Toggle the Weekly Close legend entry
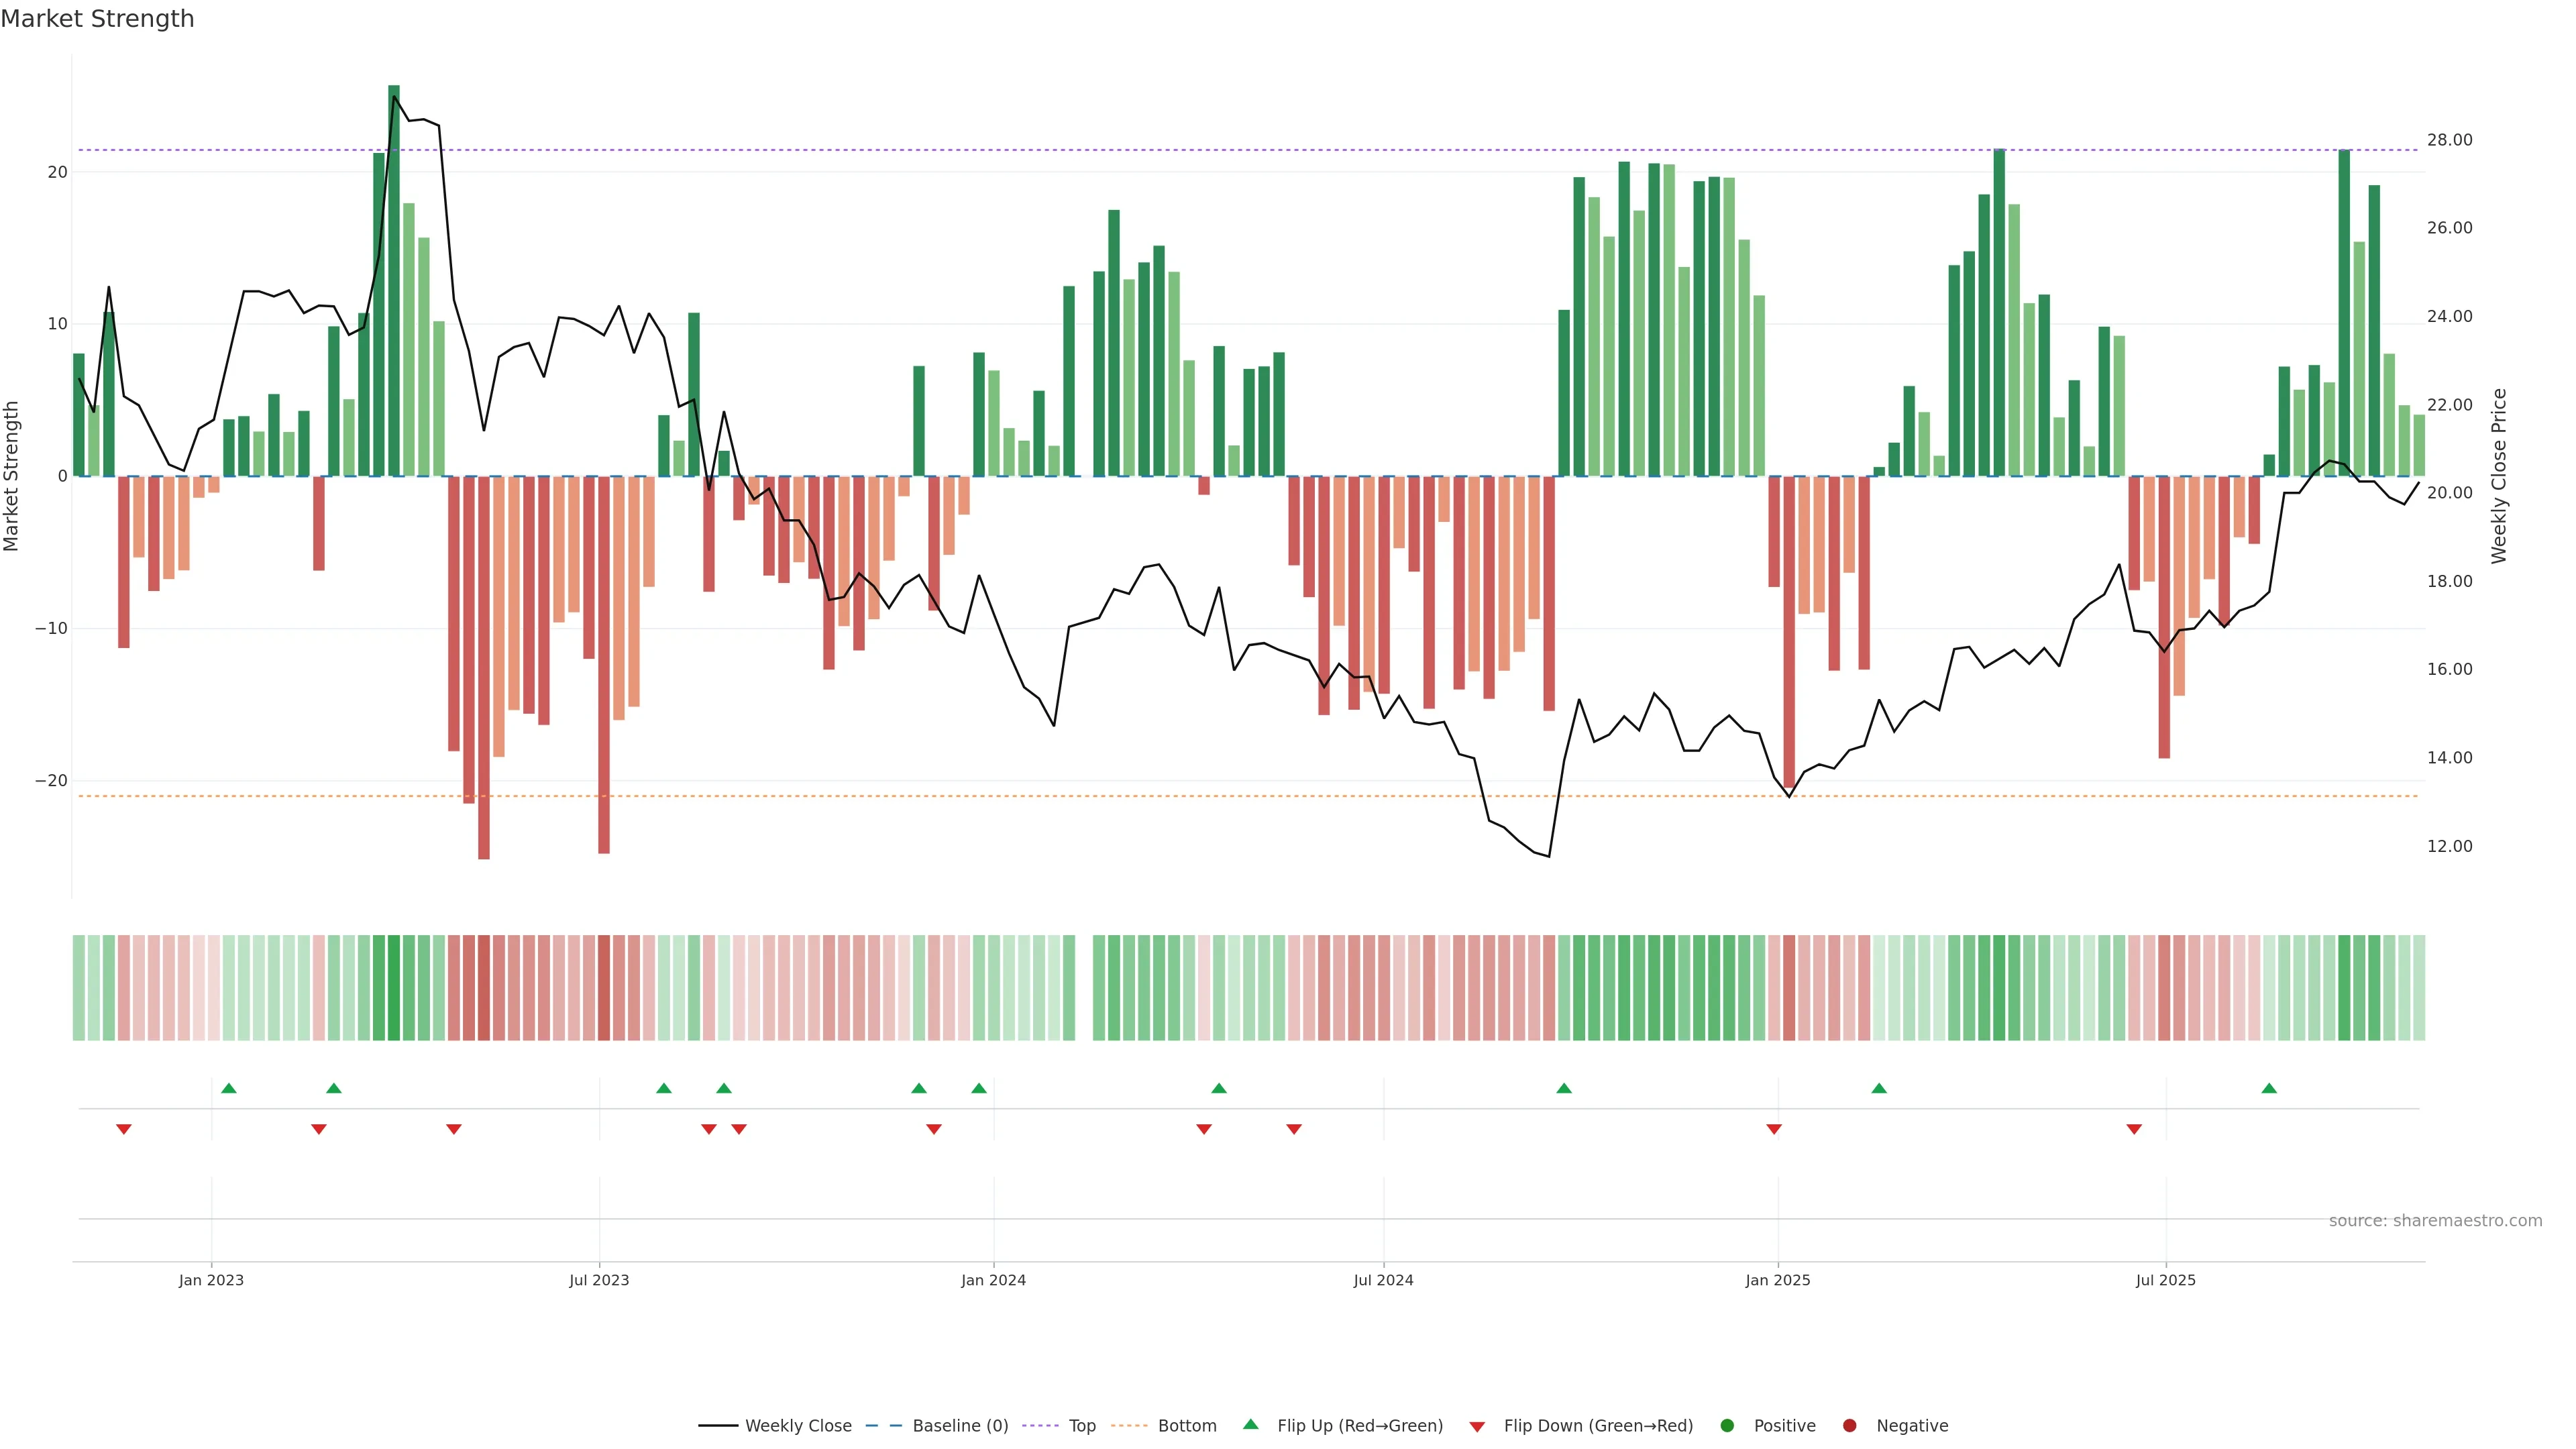2576x1449 pixels. pyautogui.click(x=797, y=1426)
